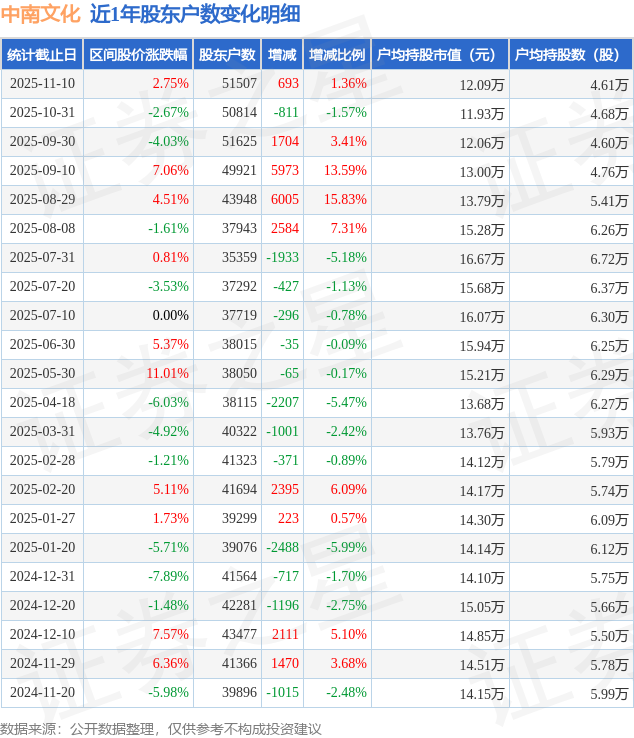Select the 股东户数 column header
634x738 pixels.
[227, 55]
